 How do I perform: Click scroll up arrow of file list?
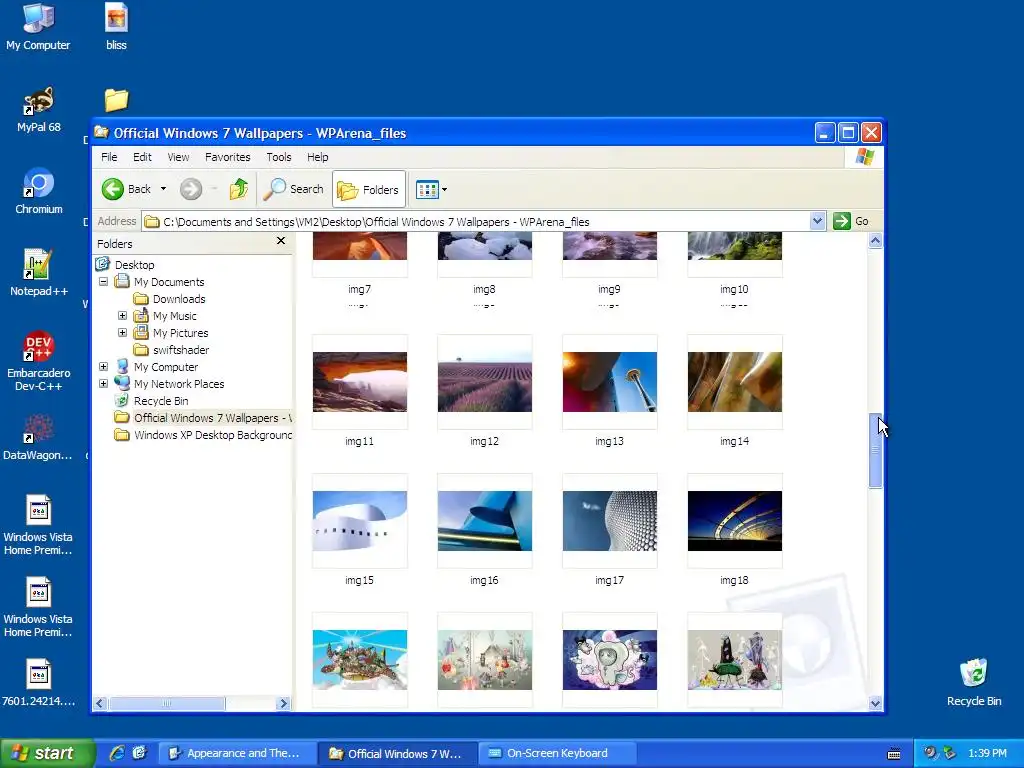[875, 241]
